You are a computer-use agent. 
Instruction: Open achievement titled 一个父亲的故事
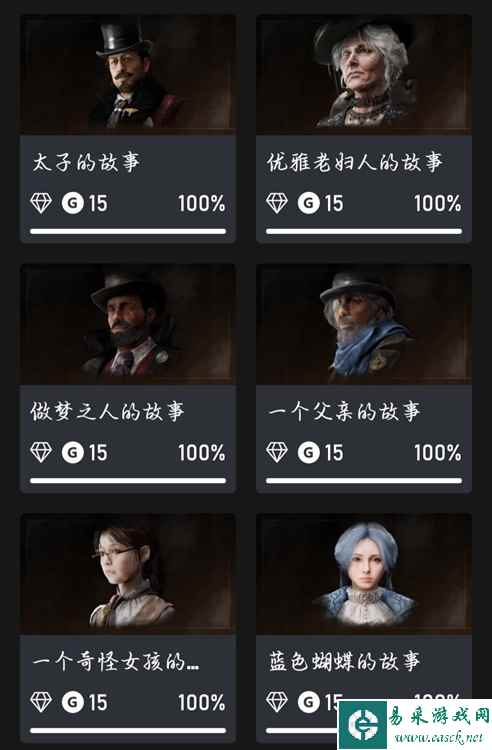click(343, 412)
